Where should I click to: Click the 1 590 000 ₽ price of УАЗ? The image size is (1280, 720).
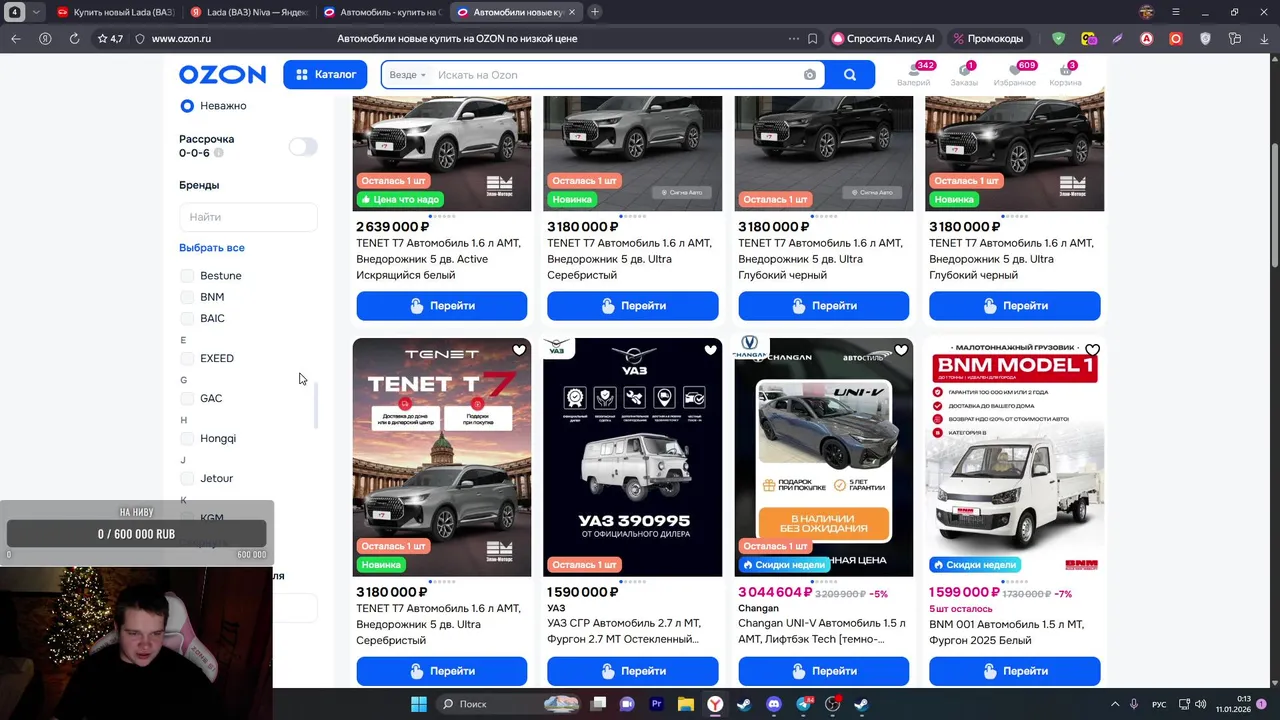[x=584, y=593]
